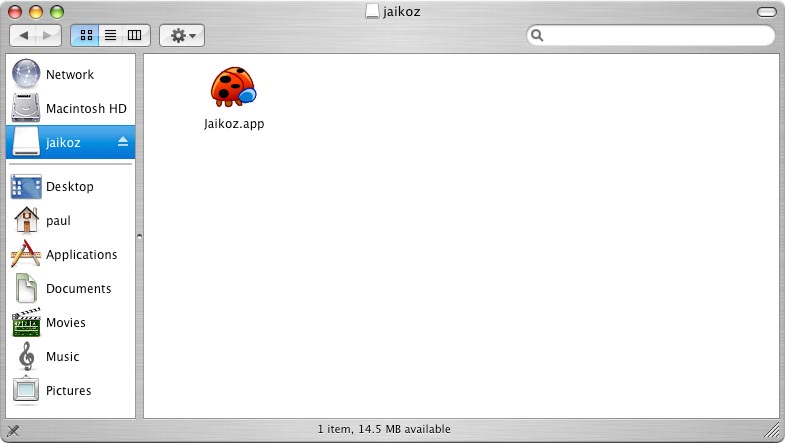Viewport: 785px width, 443px height.
Task: Click the Music label in sidebar
Action: (x=63, y=357)
